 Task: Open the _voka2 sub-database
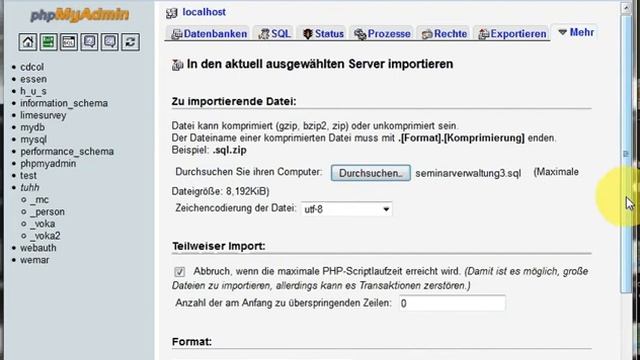click(46, 236)
